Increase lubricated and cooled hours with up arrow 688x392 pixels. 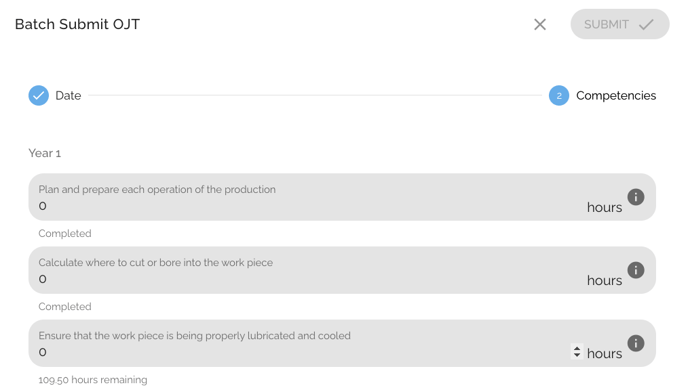[x=577, y=349]
